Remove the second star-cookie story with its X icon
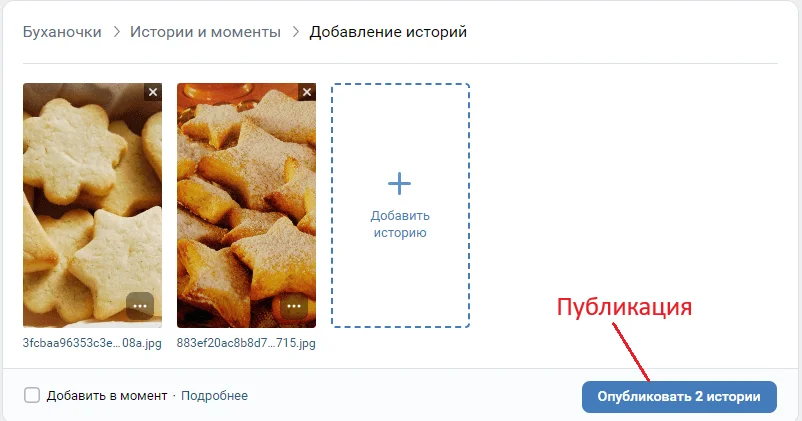 click(307, 92)
